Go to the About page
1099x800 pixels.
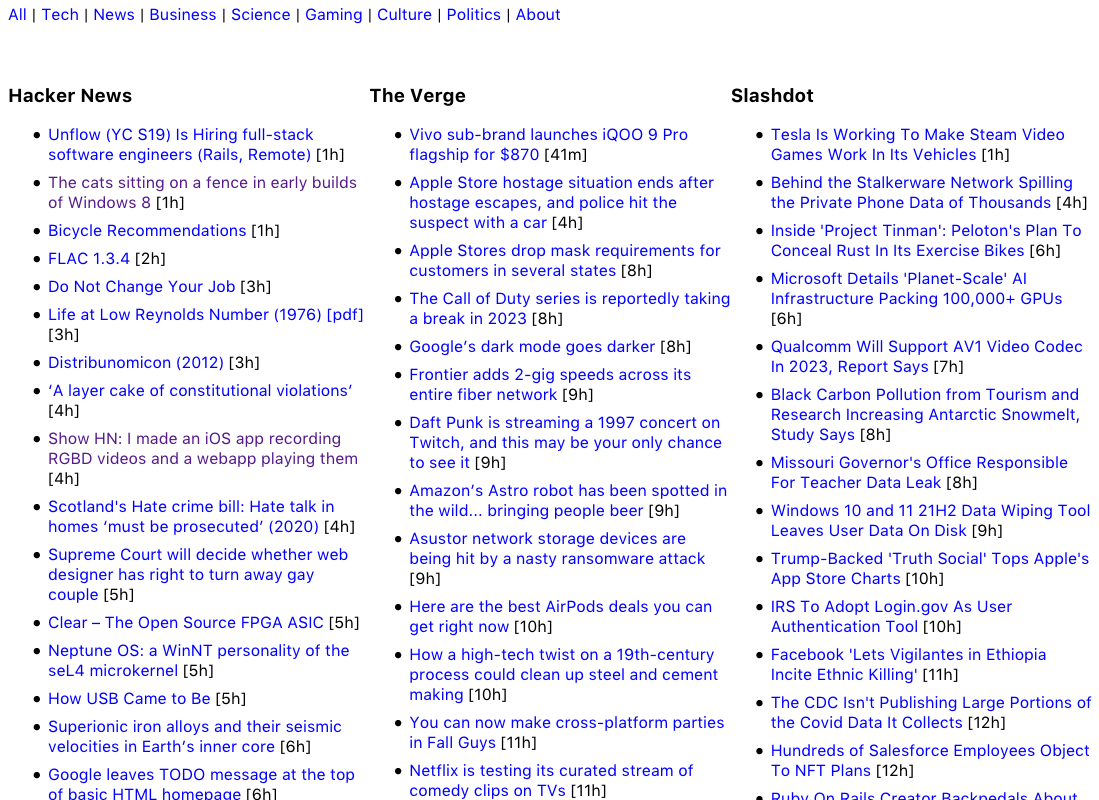pos(537,15)
